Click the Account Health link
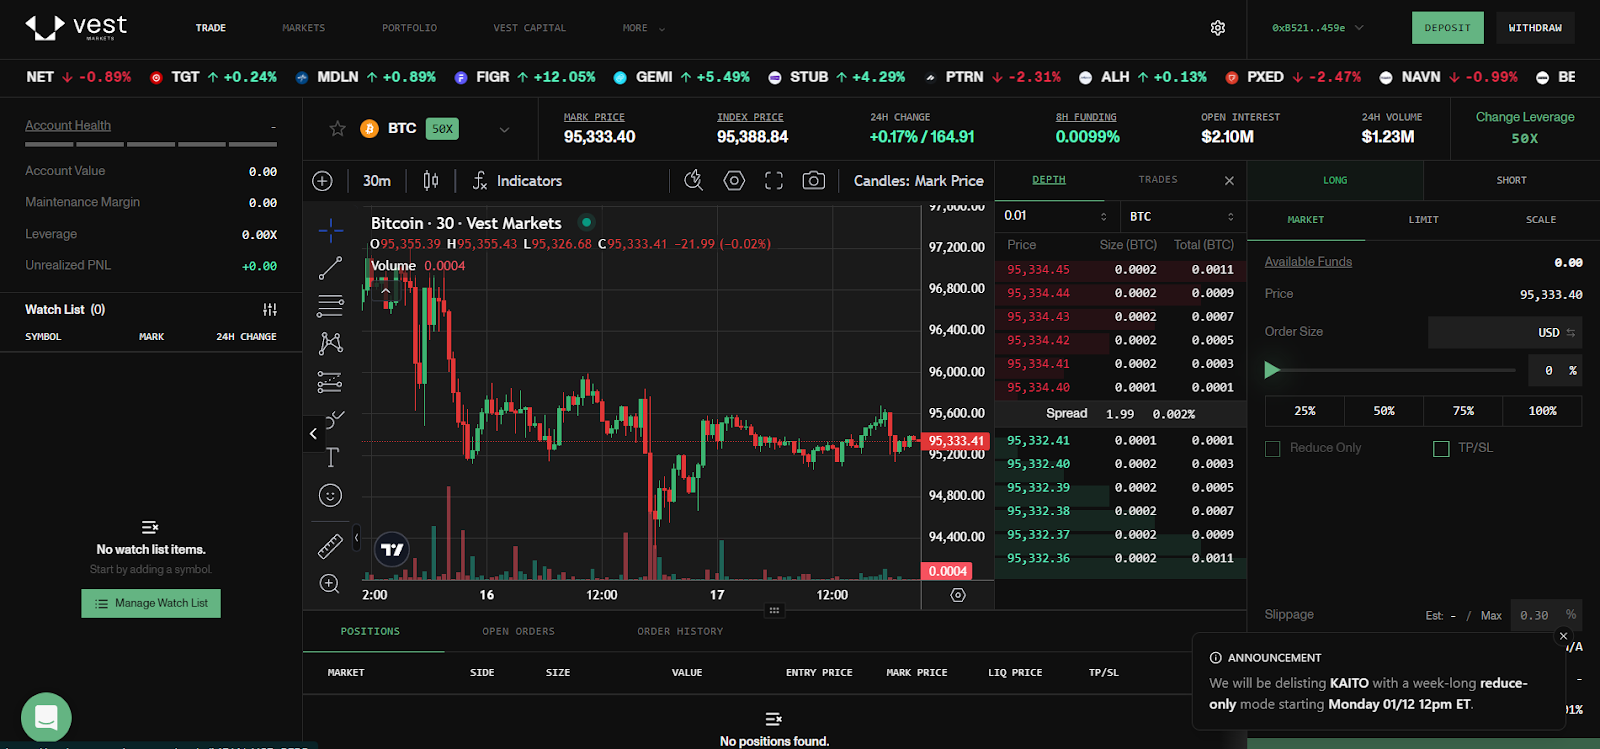The height and width of the screenshot is (749, 1600). (x=68, y=125)
